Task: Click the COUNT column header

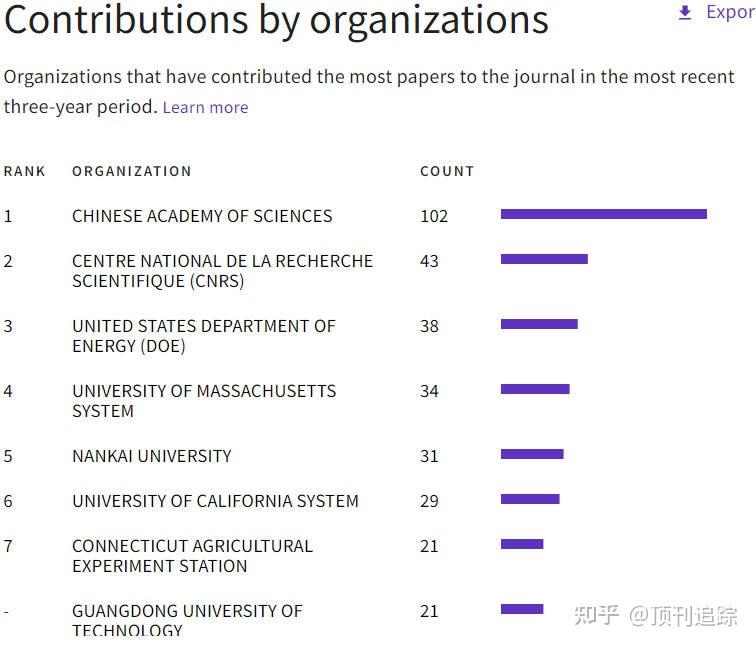Action: click(447, 171)
